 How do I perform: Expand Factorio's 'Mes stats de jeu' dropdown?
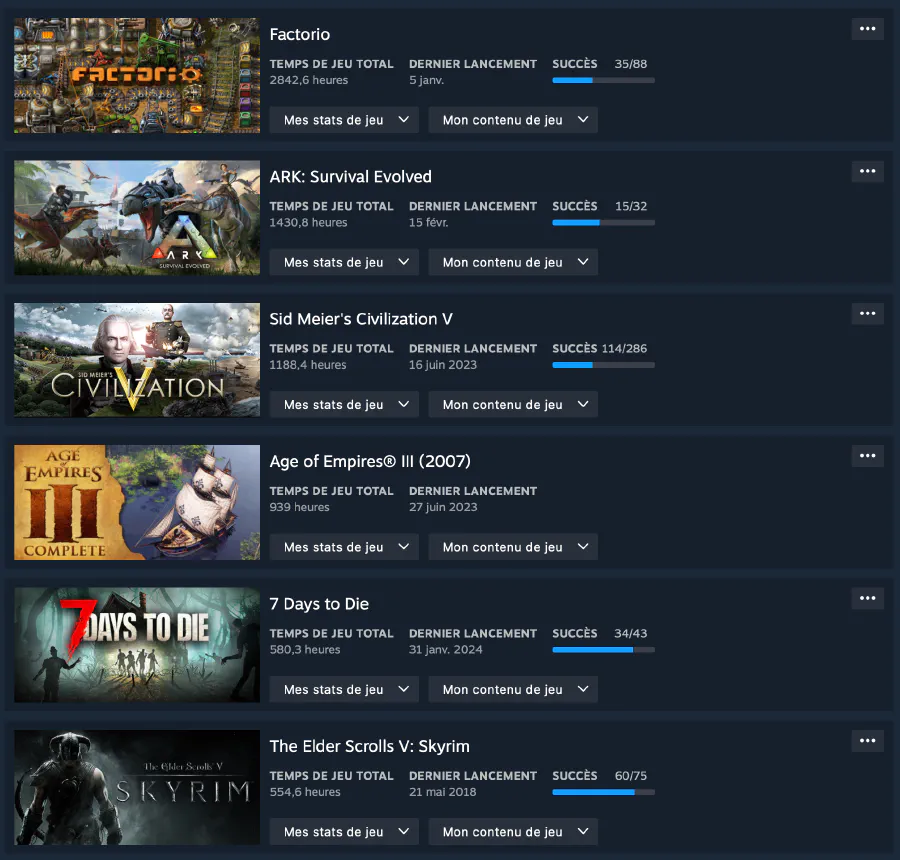[x=344, y=120]
